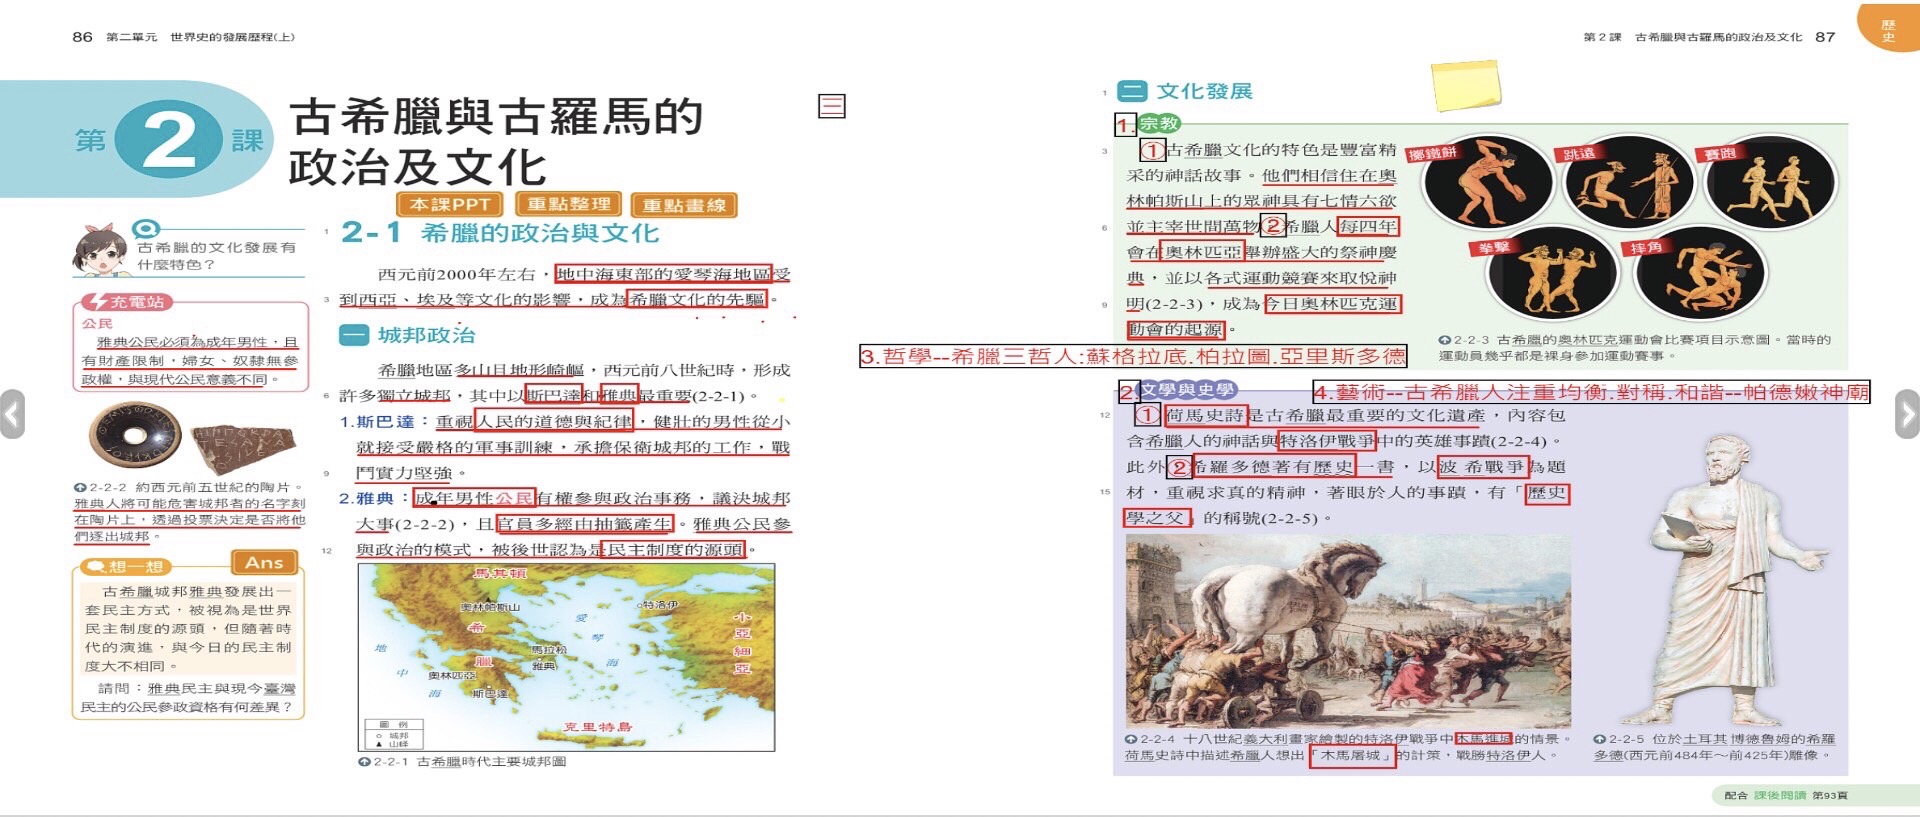Click the lesson title 古希臘與古羅馬的政治及文化
The width and height of the screenshot is (1920, 817).
[x=496, y=141]
